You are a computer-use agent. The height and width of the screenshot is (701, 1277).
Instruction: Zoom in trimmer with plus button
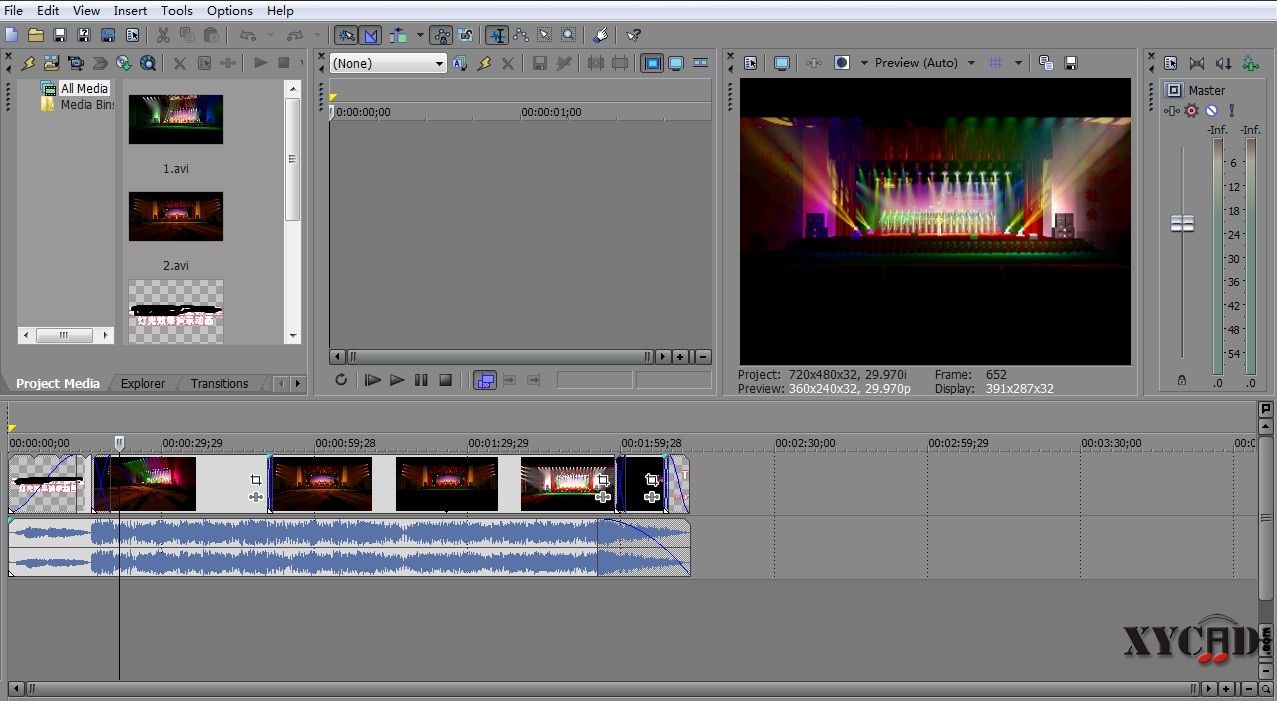pyautogui.click(x=680, y=356)
